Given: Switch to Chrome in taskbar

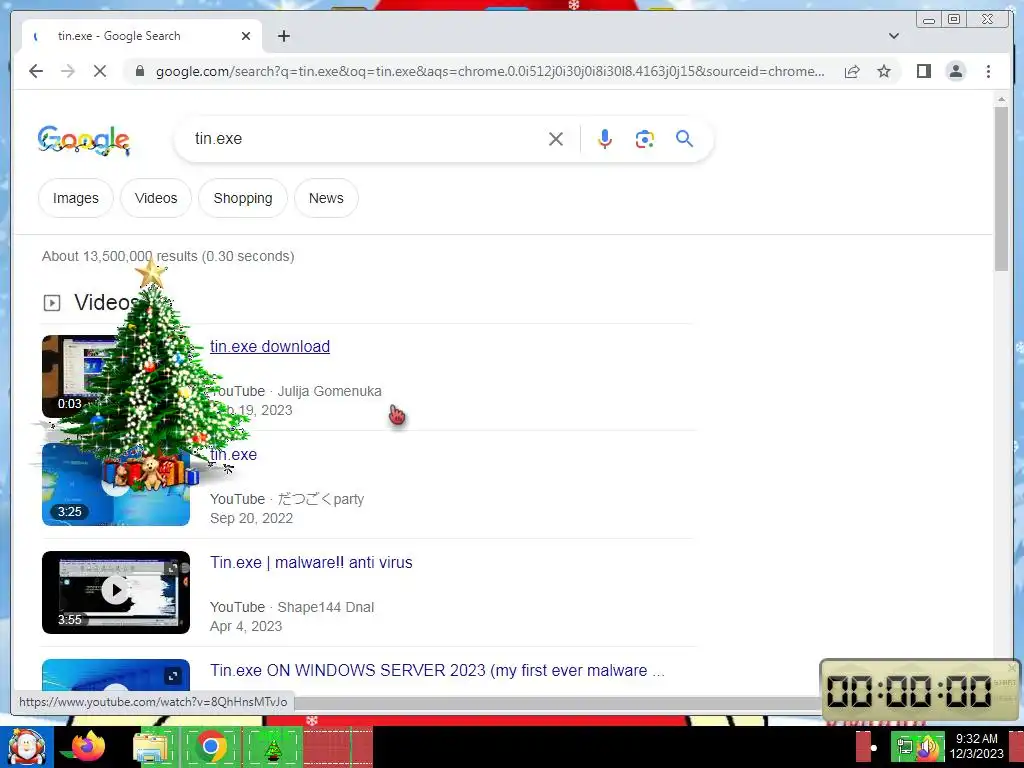Looking at the screenshot, I should [x=211, y=747].
